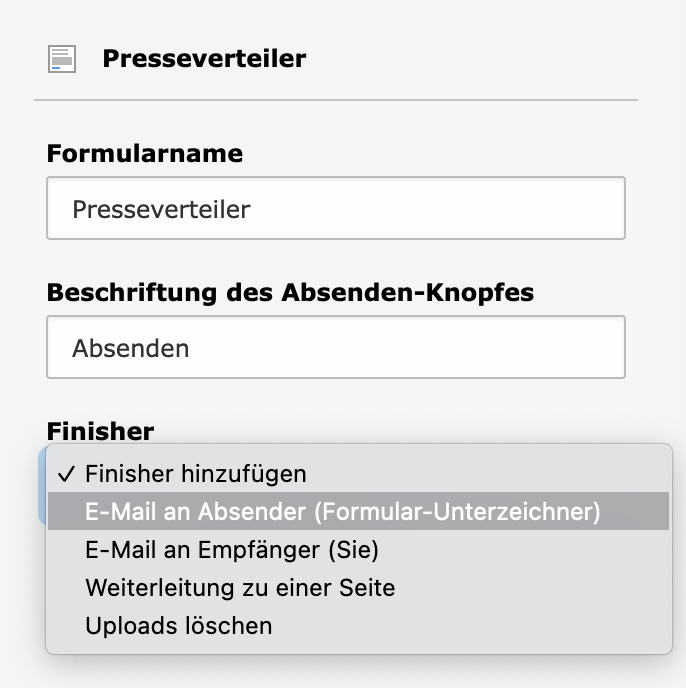Click the 'Formularname' field label
The height and width of the screenshot is (688, 686).
tap(145, 154)
